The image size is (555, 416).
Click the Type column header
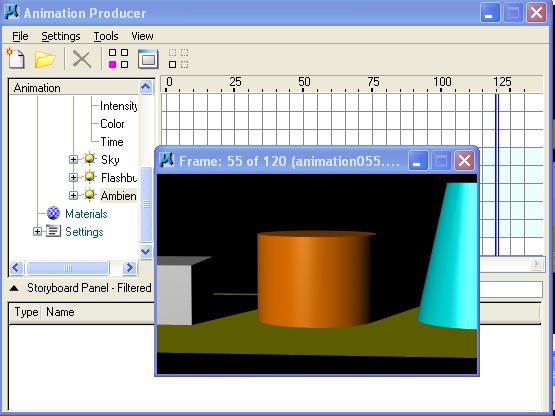(x=26, y=312)
